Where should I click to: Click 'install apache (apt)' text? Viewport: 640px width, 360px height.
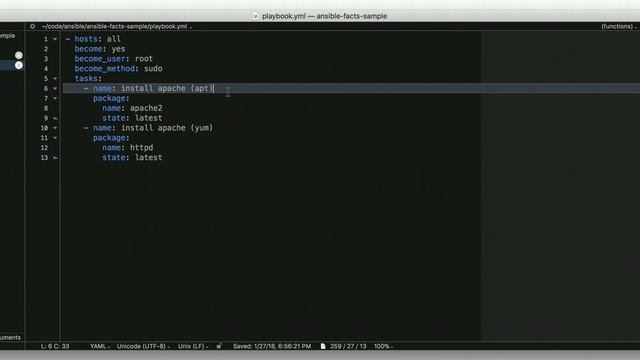click(x=167, y=89)
